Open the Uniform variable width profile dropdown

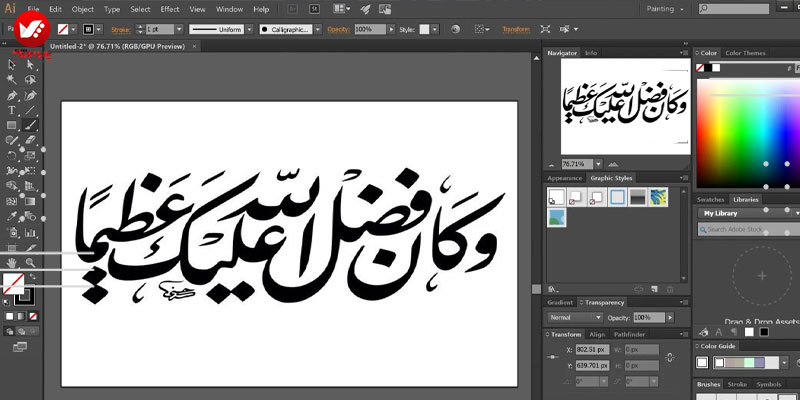[248, 30]
